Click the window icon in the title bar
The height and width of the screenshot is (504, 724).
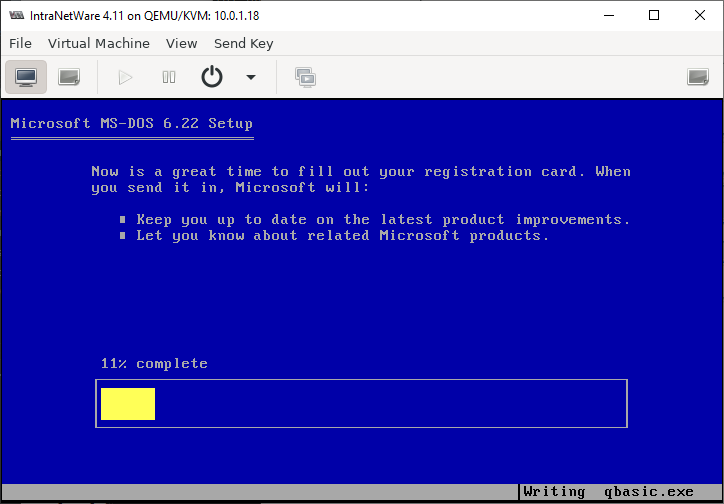16,15
